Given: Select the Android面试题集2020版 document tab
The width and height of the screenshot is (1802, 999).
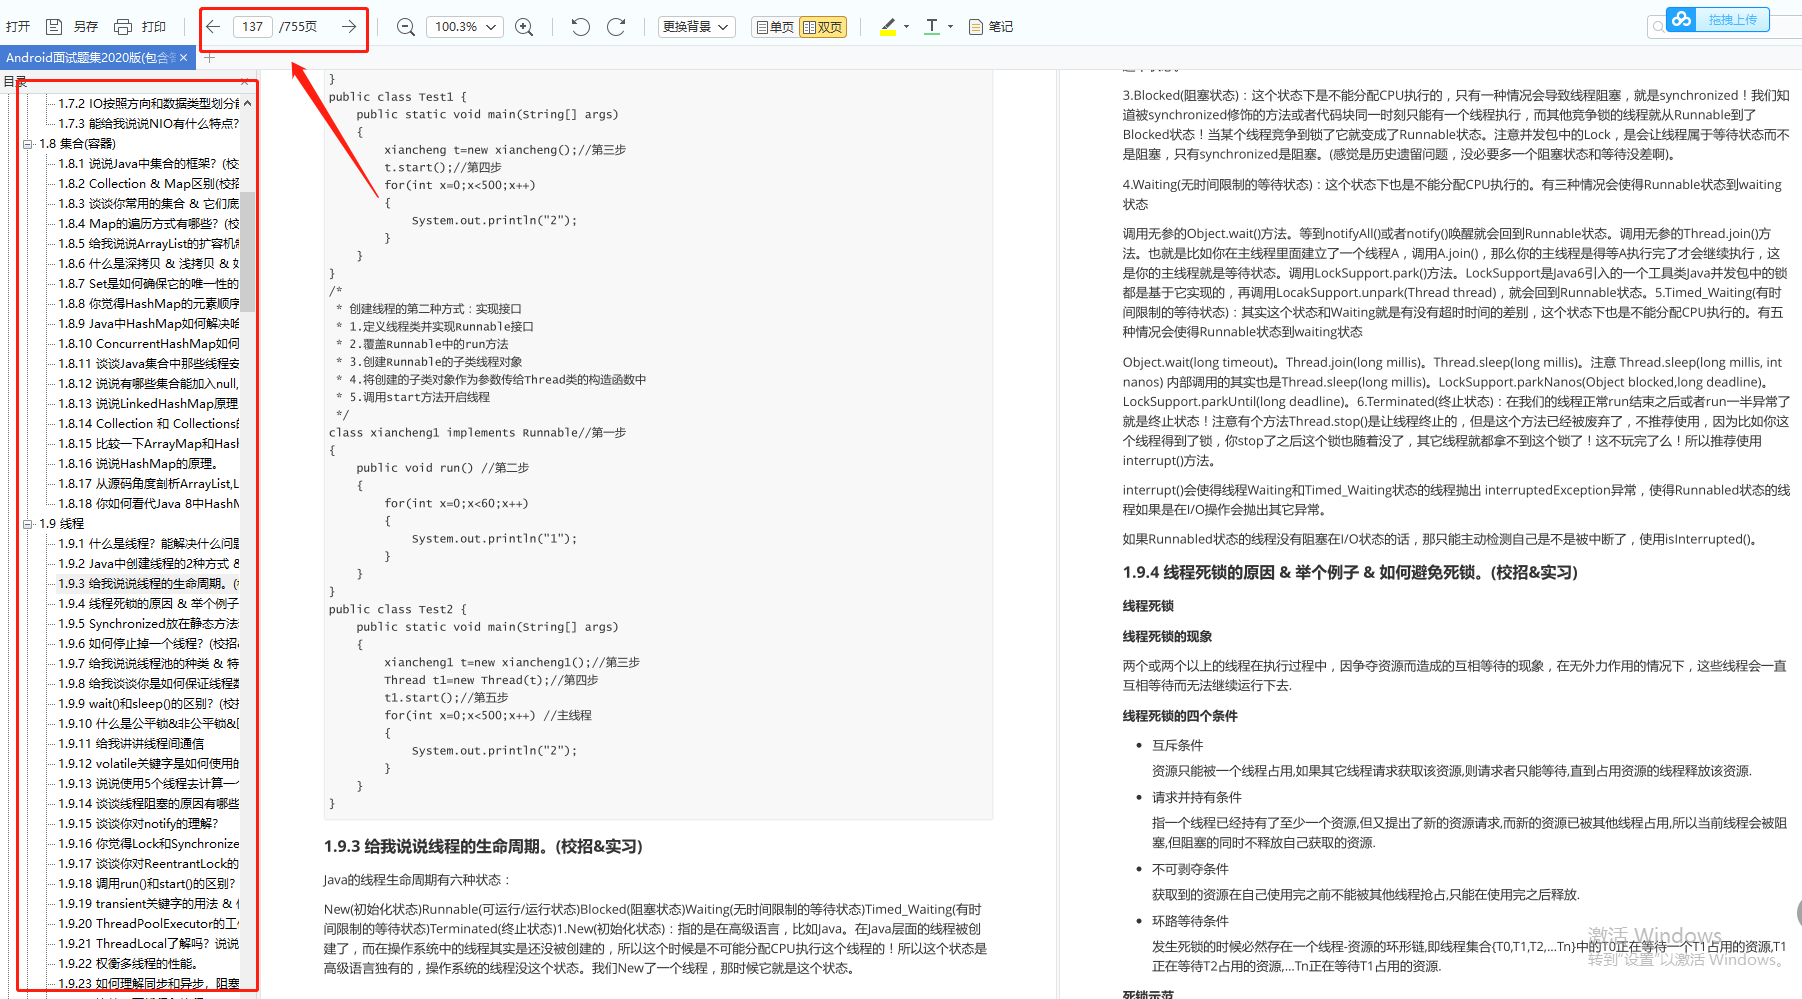Looking at the screenshot, I should pos(90,58).
